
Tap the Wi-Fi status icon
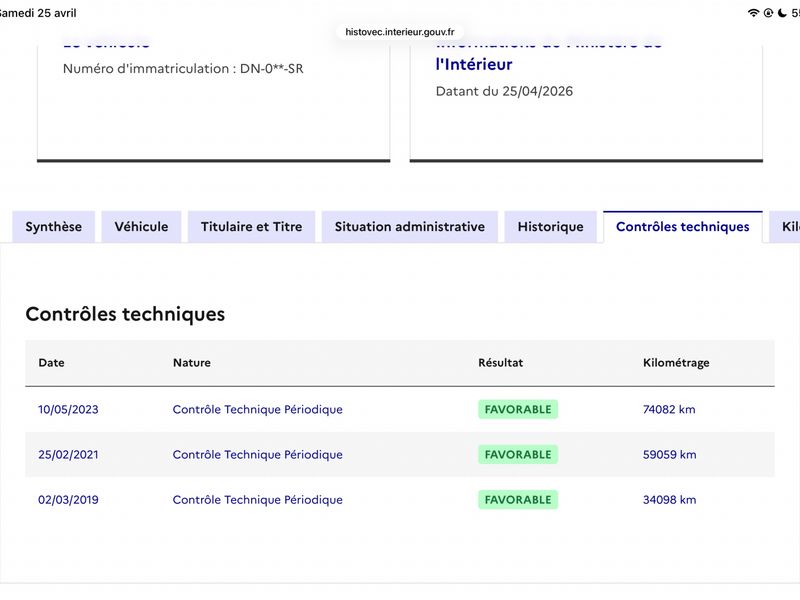[x=753, y=13]
